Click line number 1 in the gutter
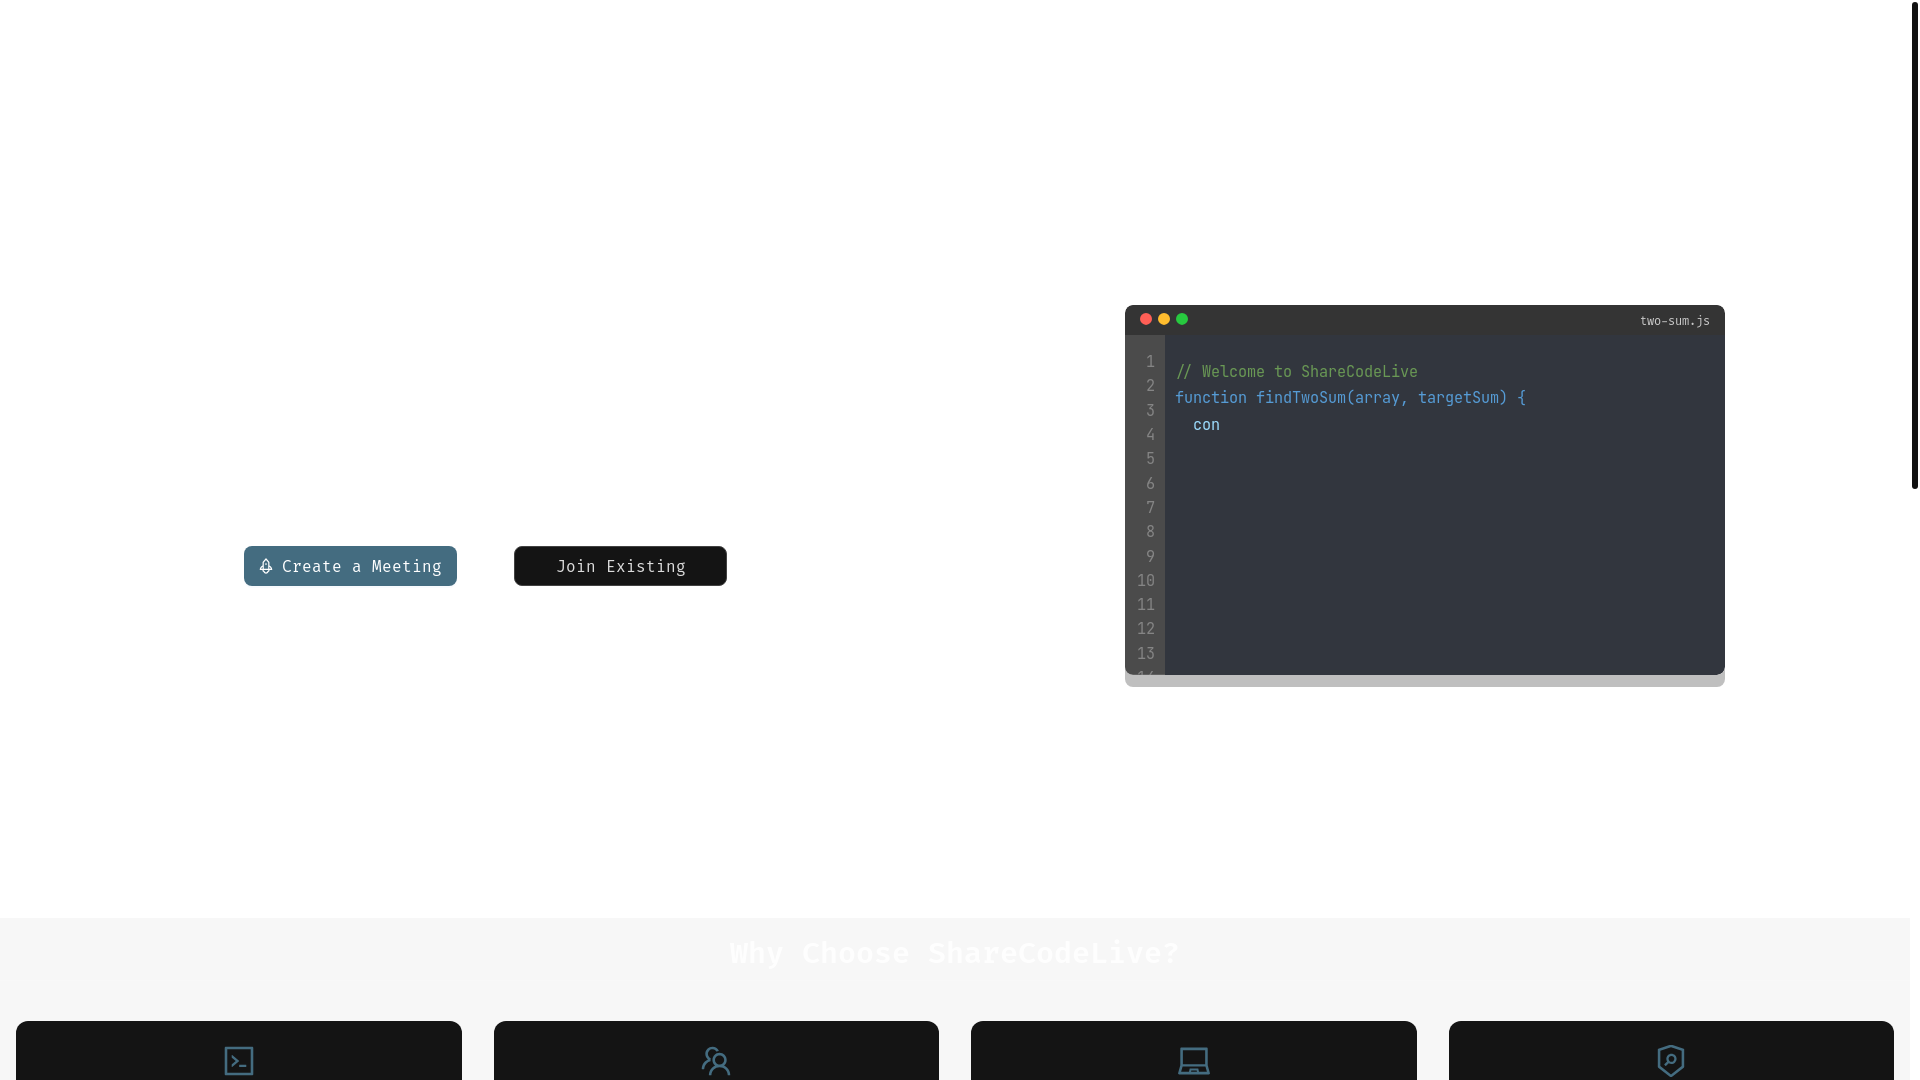 1150,362
